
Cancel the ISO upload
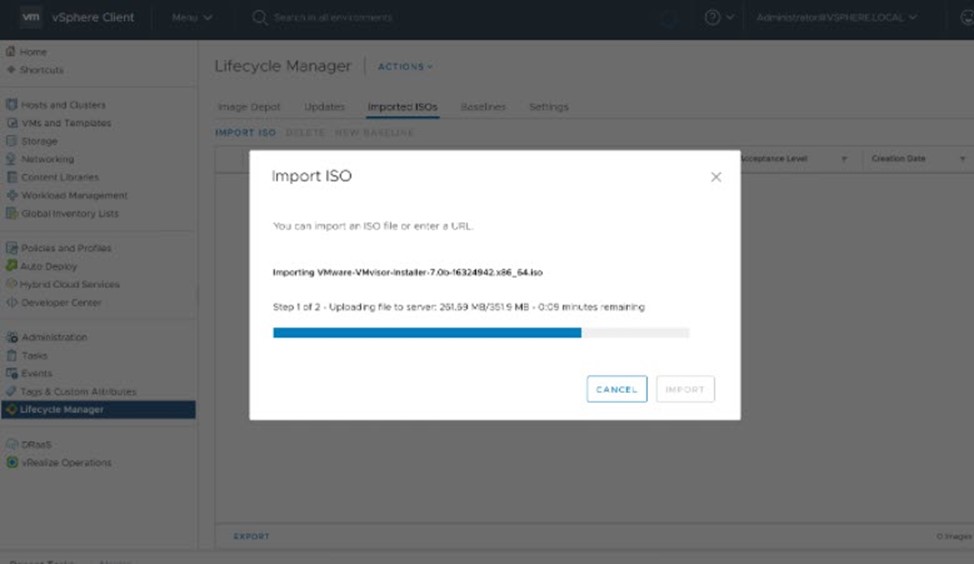coord(617,389)
